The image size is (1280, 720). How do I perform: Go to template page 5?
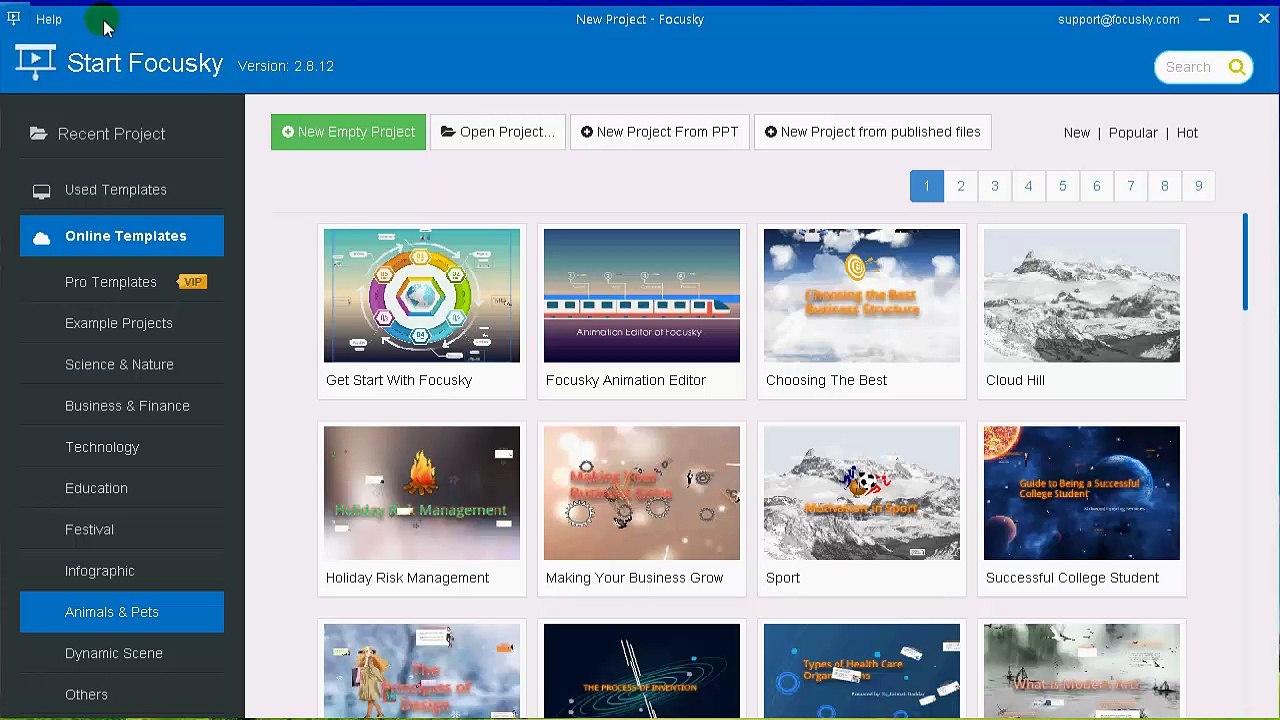point(1063,186)
